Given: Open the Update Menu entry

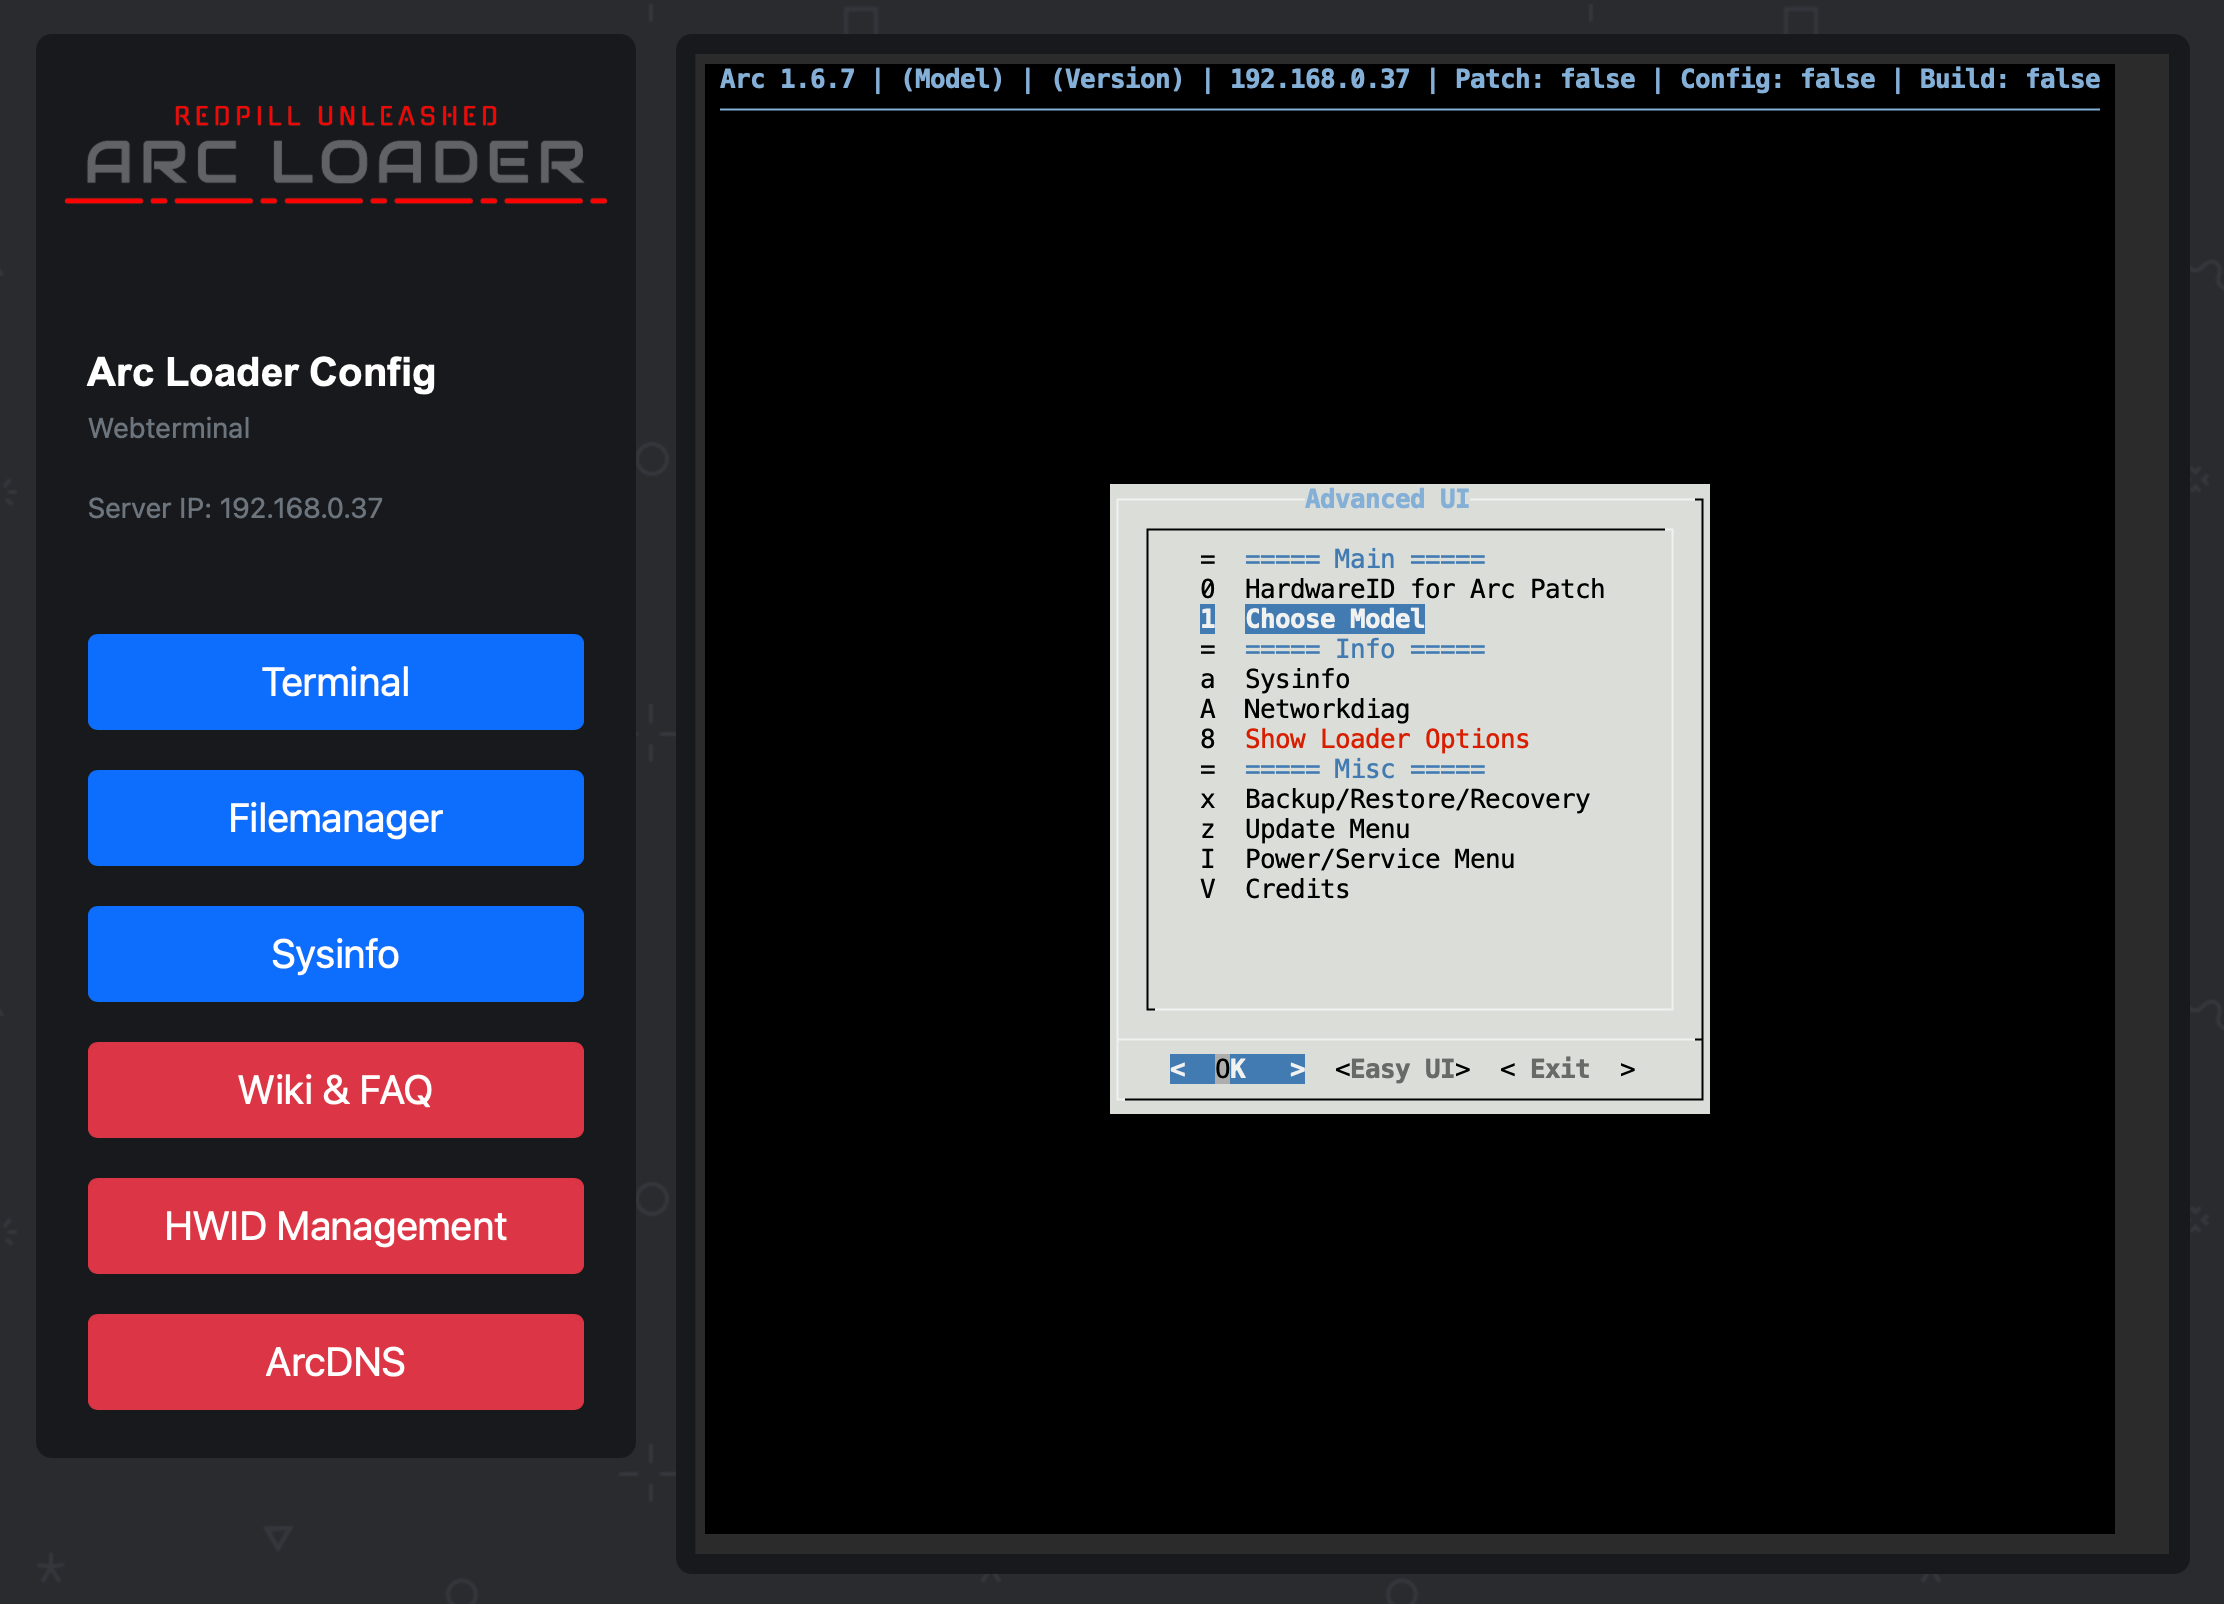Looking at the screenshot, I should (x=1326, y=829).
